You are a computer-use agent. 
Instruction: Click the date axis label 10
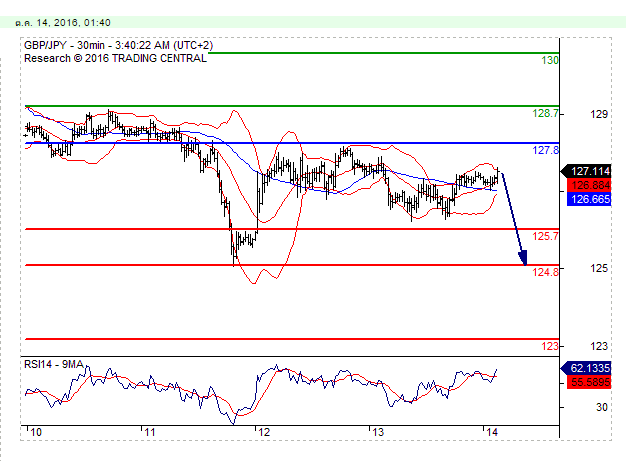36,432
